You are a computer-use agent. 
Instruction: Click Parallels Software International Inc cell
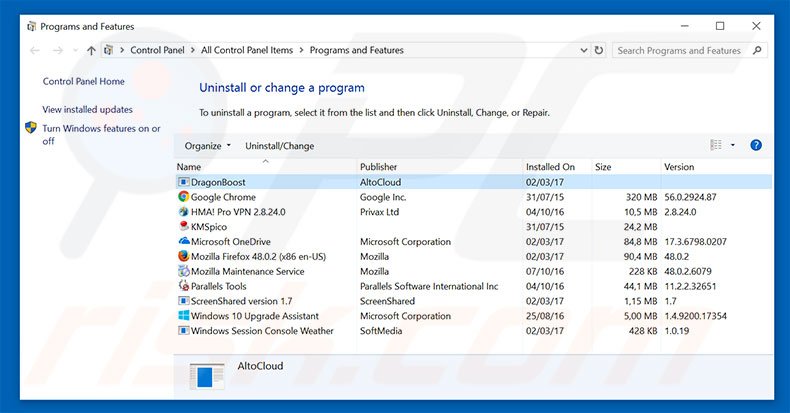(x=429, y=286)
